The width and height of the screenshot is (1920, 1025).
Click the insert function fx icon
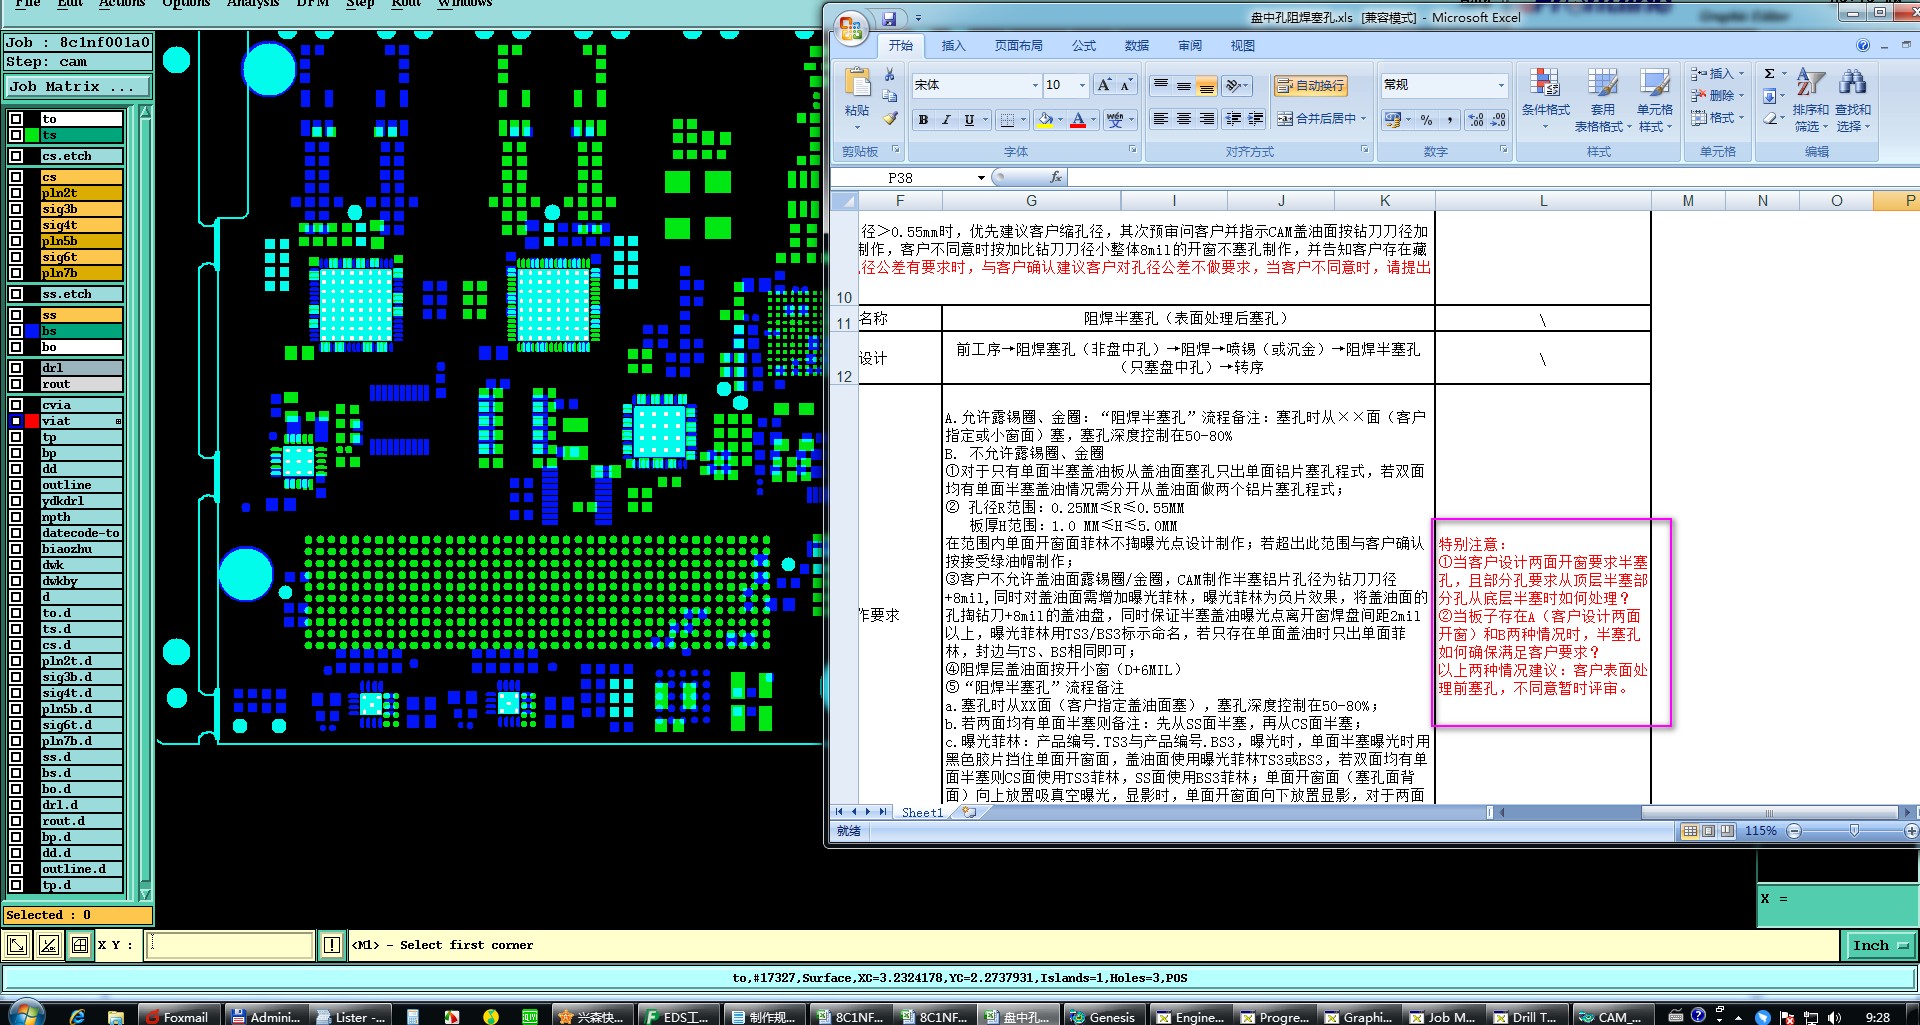(x=1056, y=177)
